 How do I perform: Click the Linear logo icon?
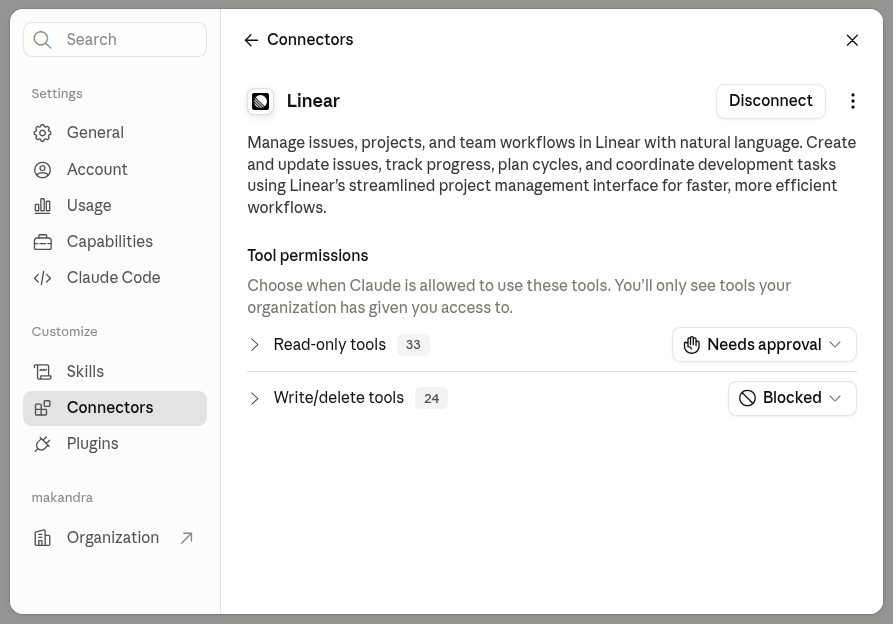pos(260,101)
